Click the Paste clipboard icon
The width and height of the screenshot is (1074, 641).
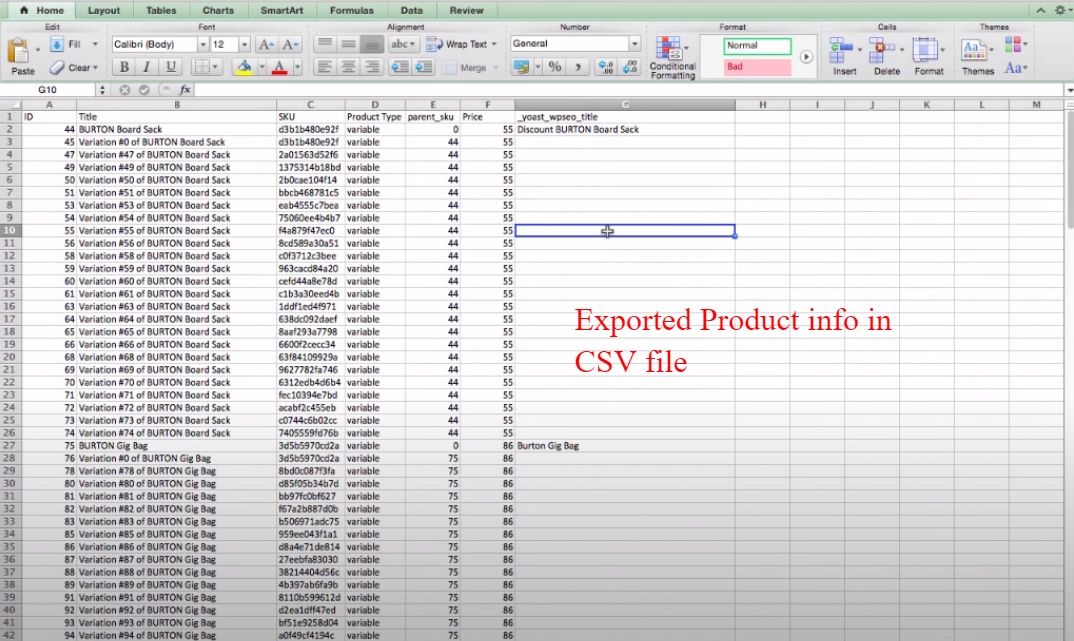19,52
